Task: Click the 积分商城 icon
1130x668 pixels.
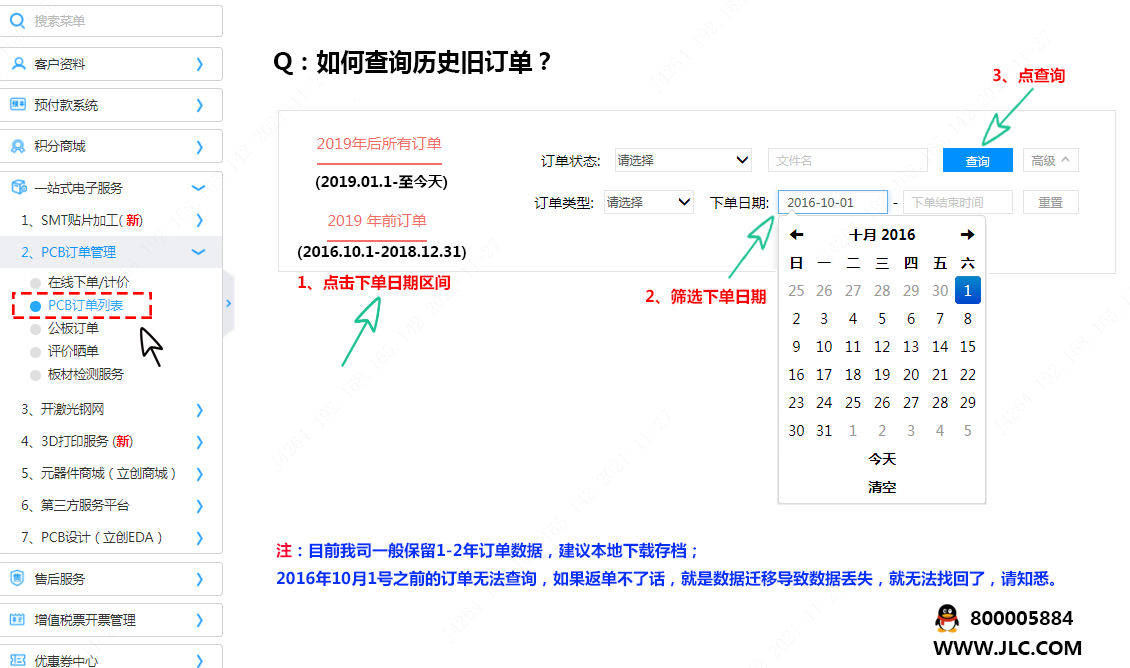Action: [18, 146]
